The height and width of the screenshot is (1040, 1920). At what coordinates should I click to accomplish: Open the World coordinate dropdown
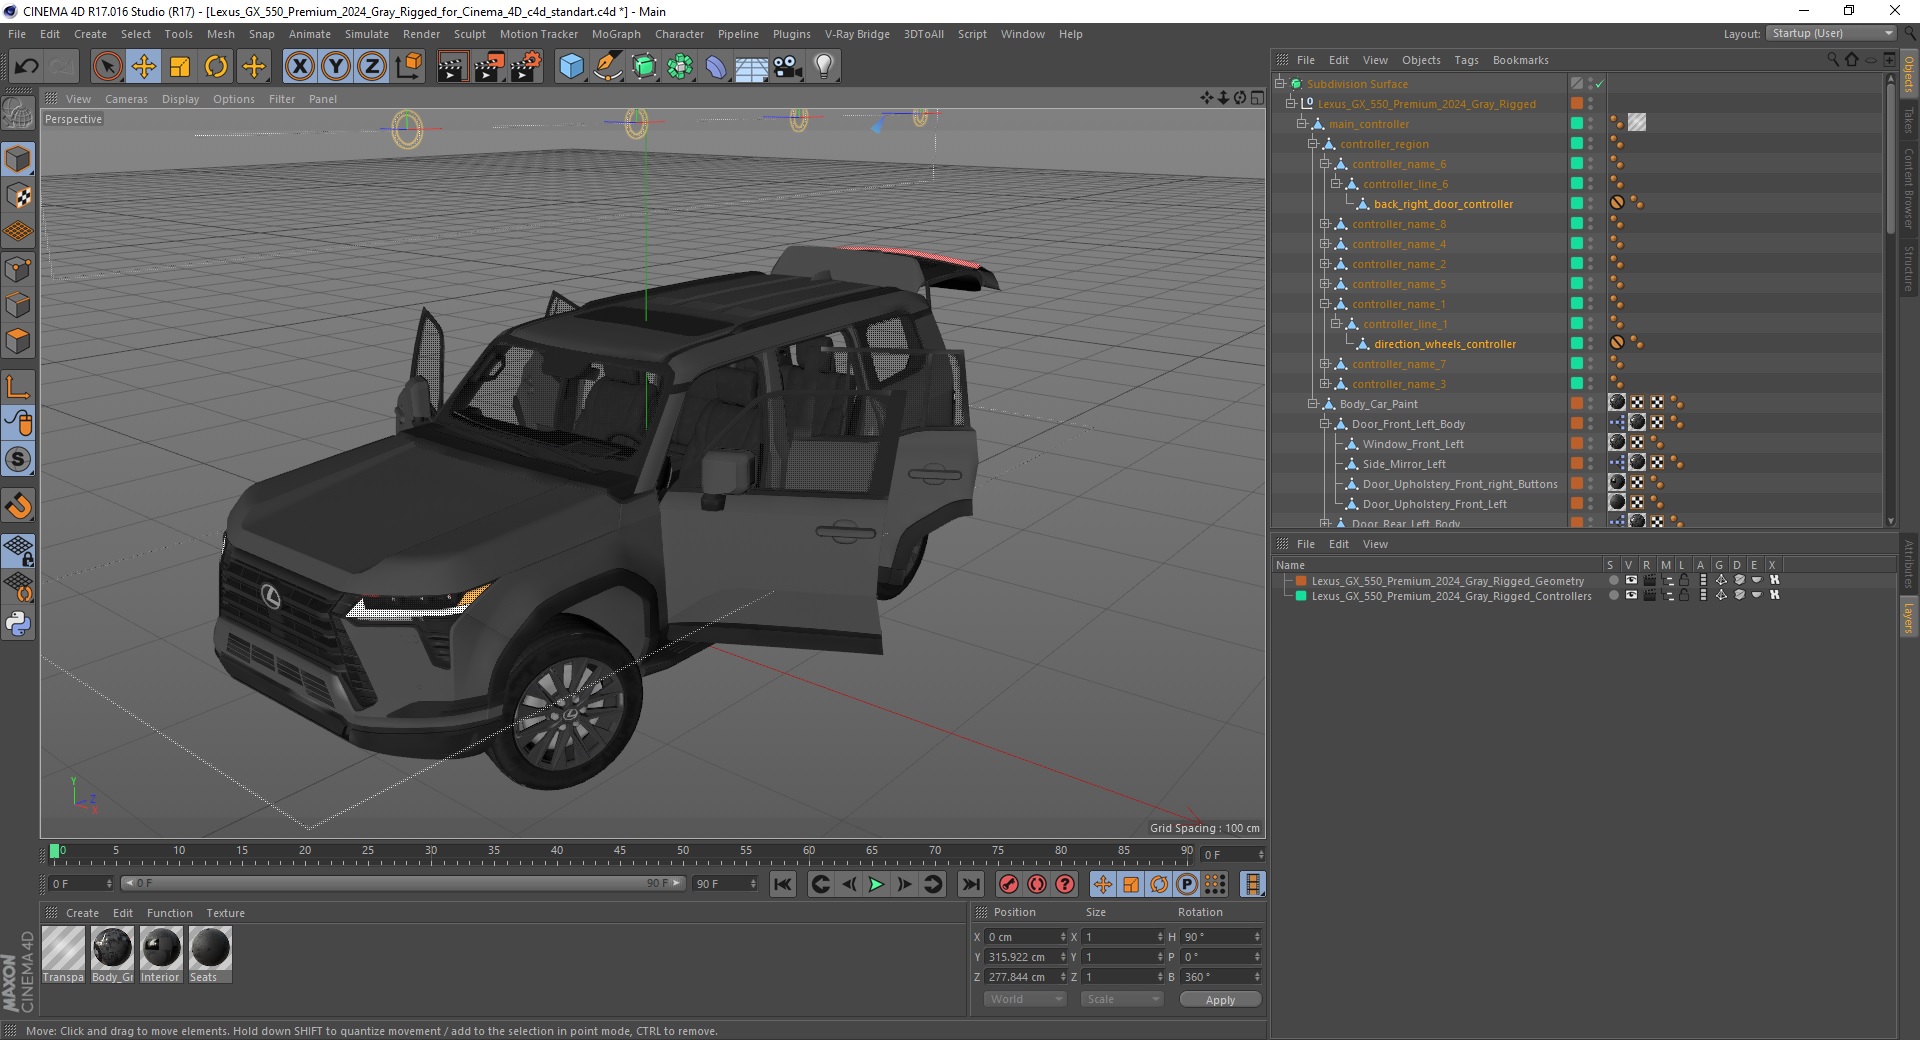(1025, 999)
